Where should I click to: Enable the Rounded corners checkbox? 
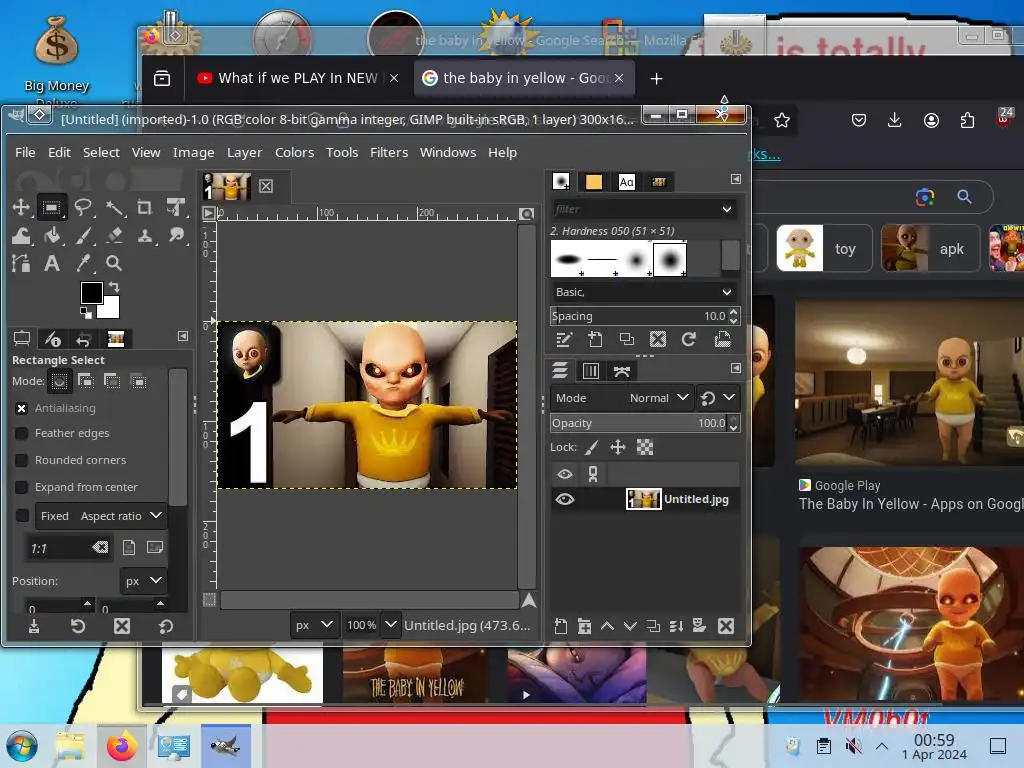[22, 460]
